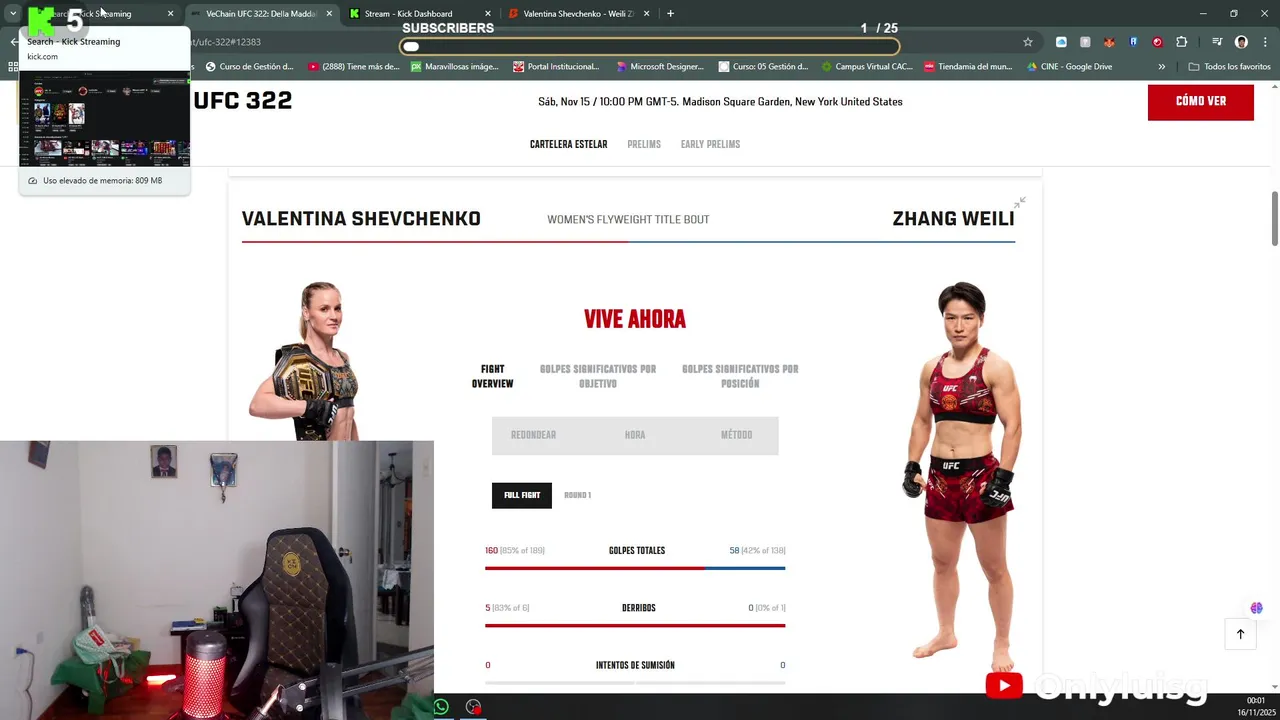
Task: Click the INTENTOS DE SUMISIÓN stat label
Action: coord(635,665)
